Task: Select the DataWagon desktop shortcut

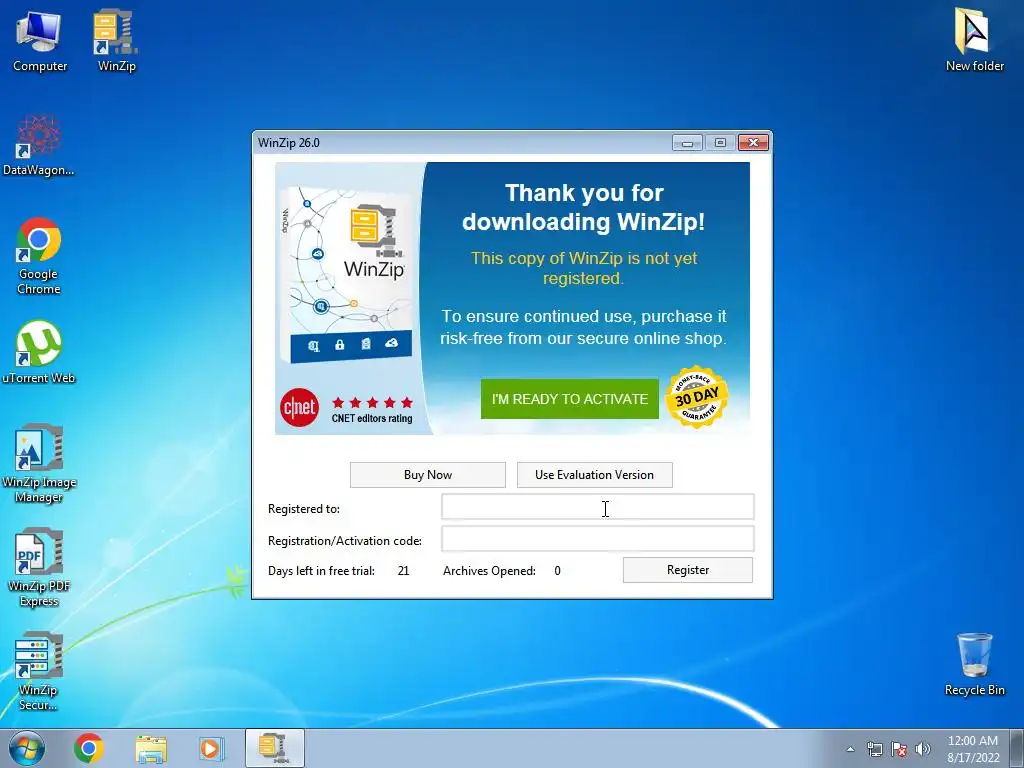Action: [38, 145]
